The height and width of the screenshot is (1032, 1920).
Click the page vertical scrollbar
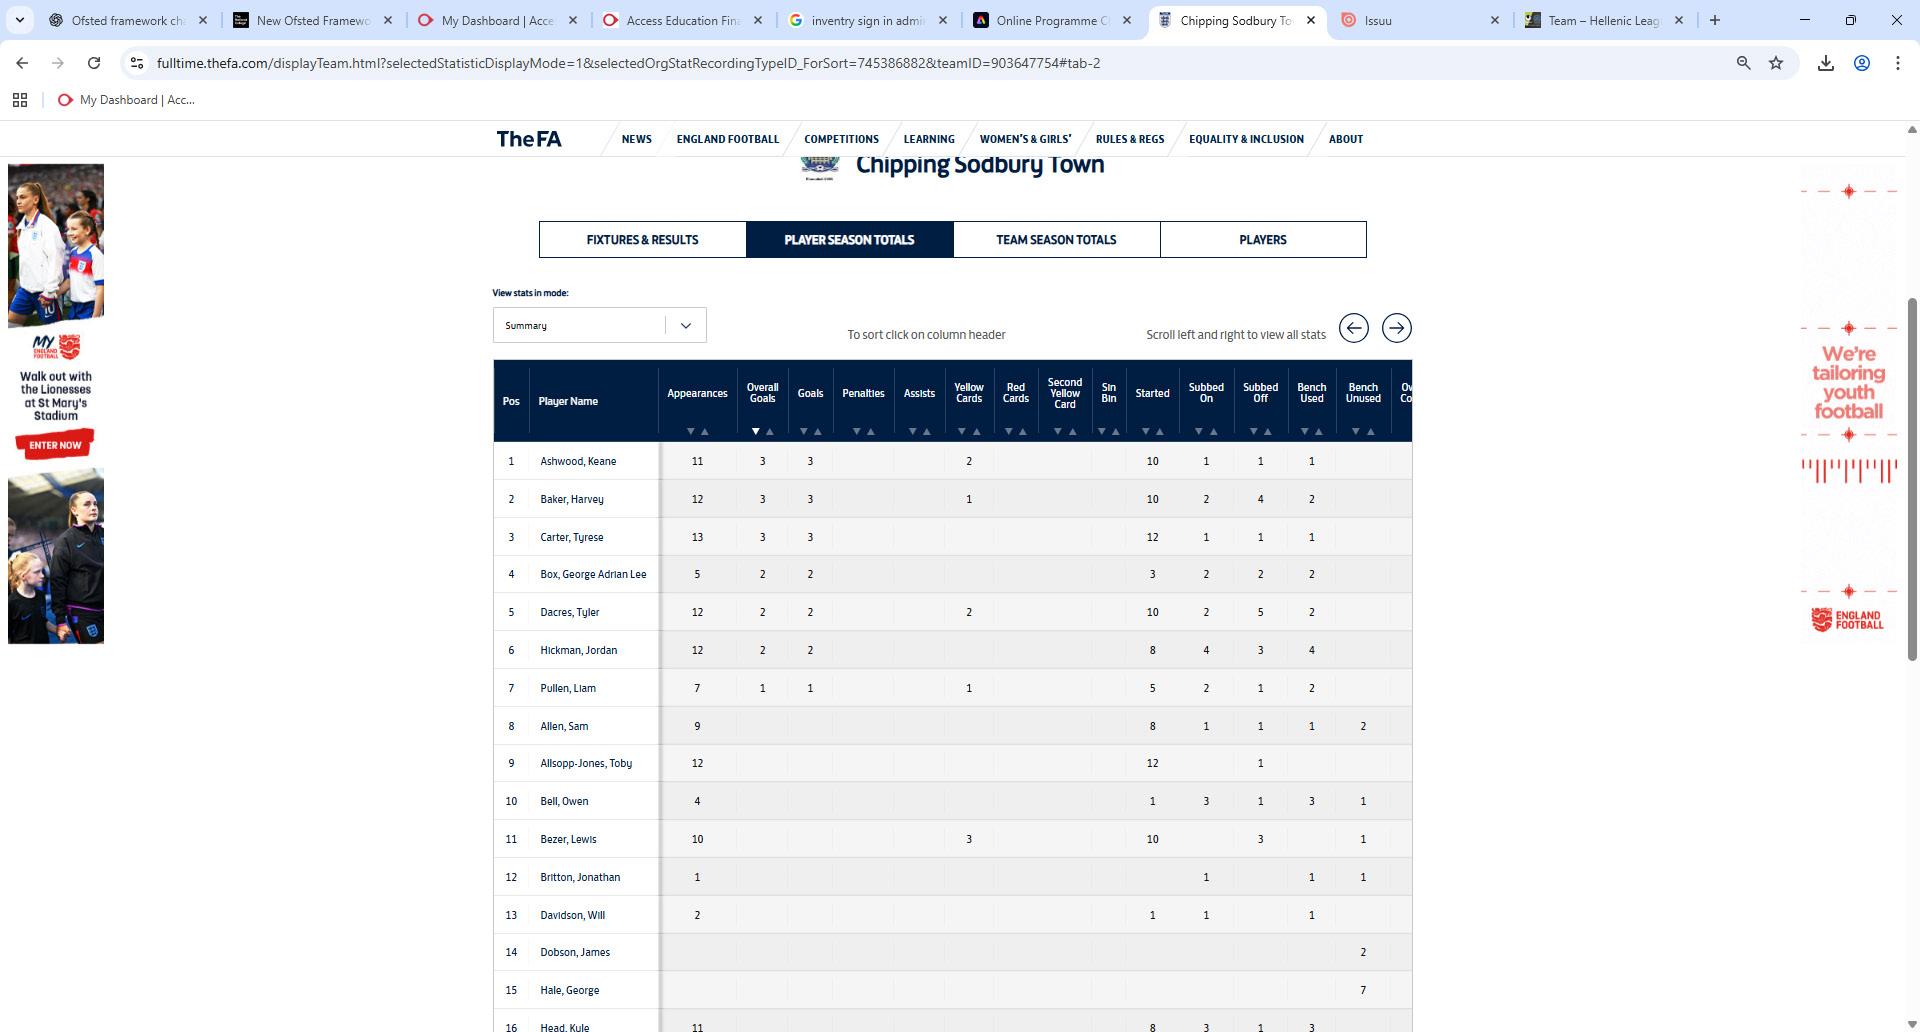(1912, 478)
